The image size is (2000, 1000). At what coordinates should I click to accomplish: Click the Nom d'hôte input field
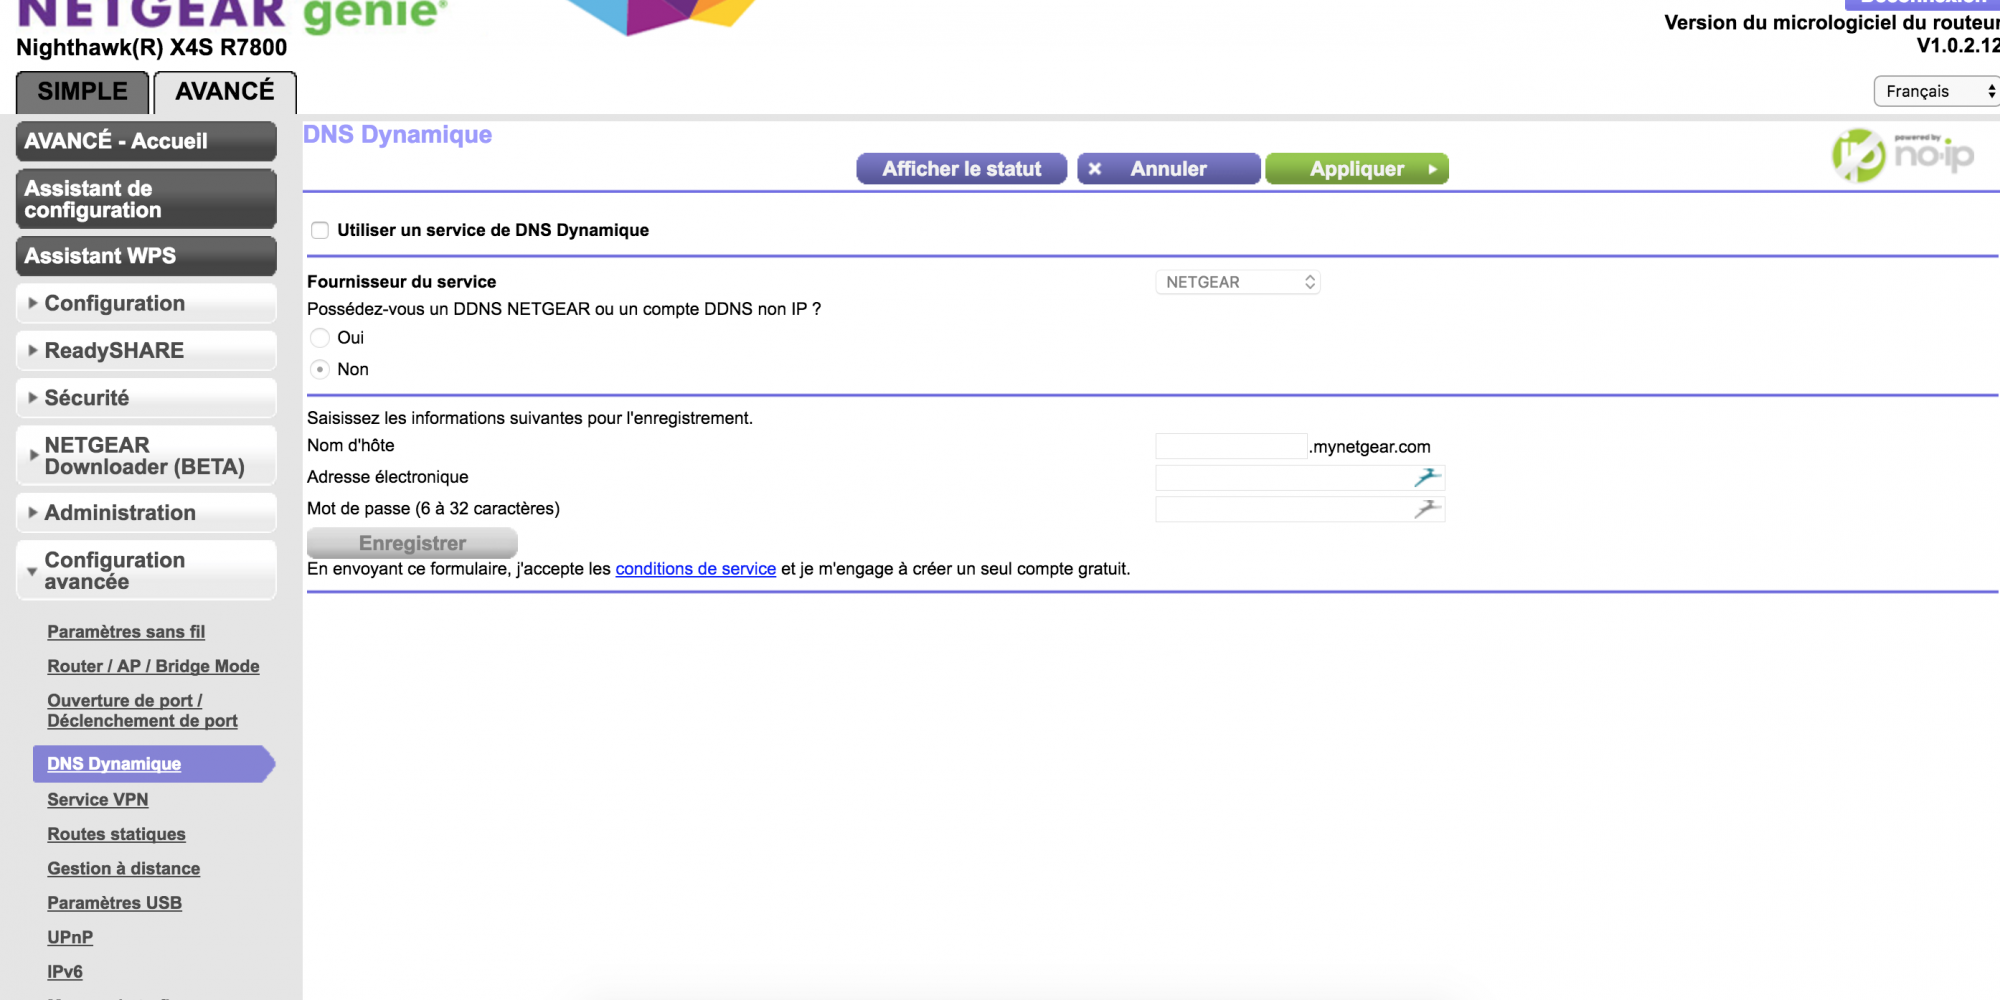1231,446
